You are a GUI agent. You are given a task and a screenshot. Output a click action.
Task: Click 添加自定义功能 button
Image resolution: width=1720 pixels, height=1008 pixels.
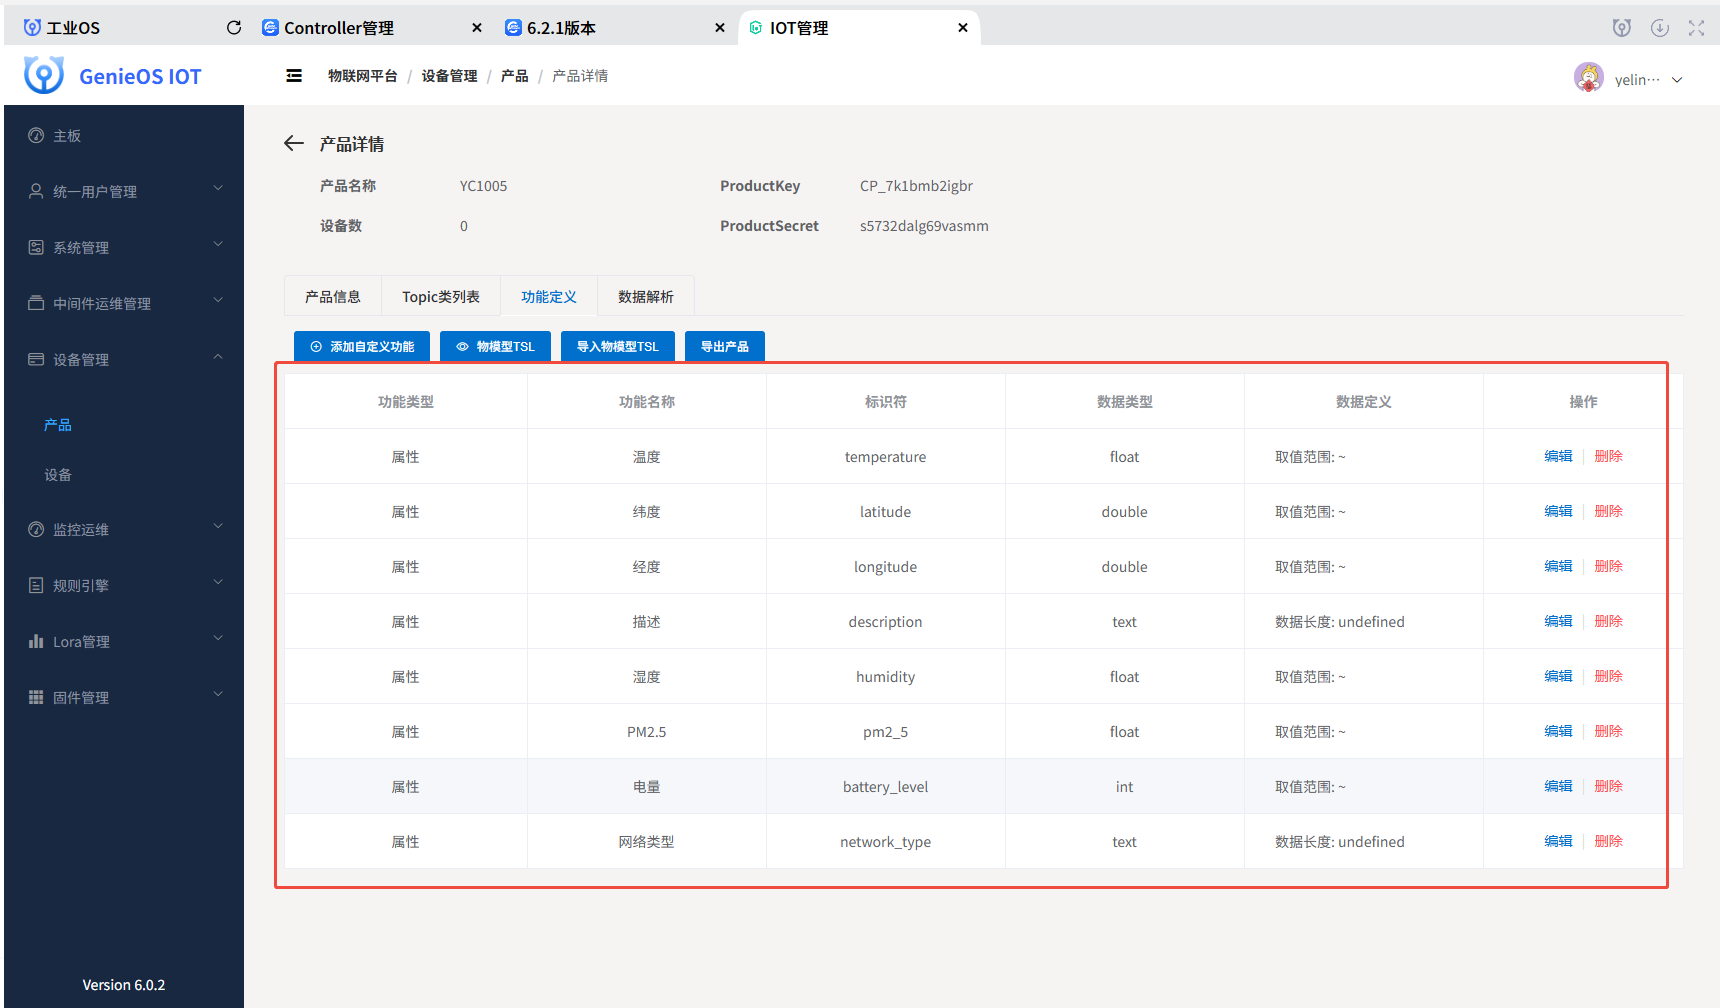pos(362,347)
